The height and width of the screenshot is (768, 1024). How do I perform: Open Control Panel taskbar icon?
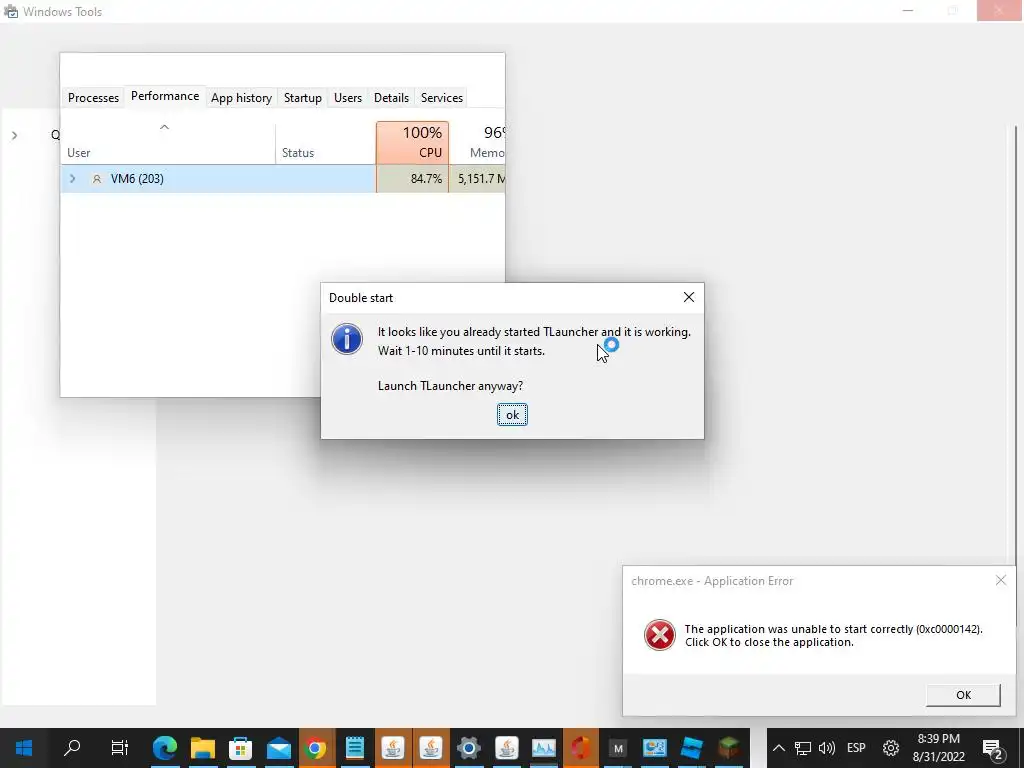[654, 748]
